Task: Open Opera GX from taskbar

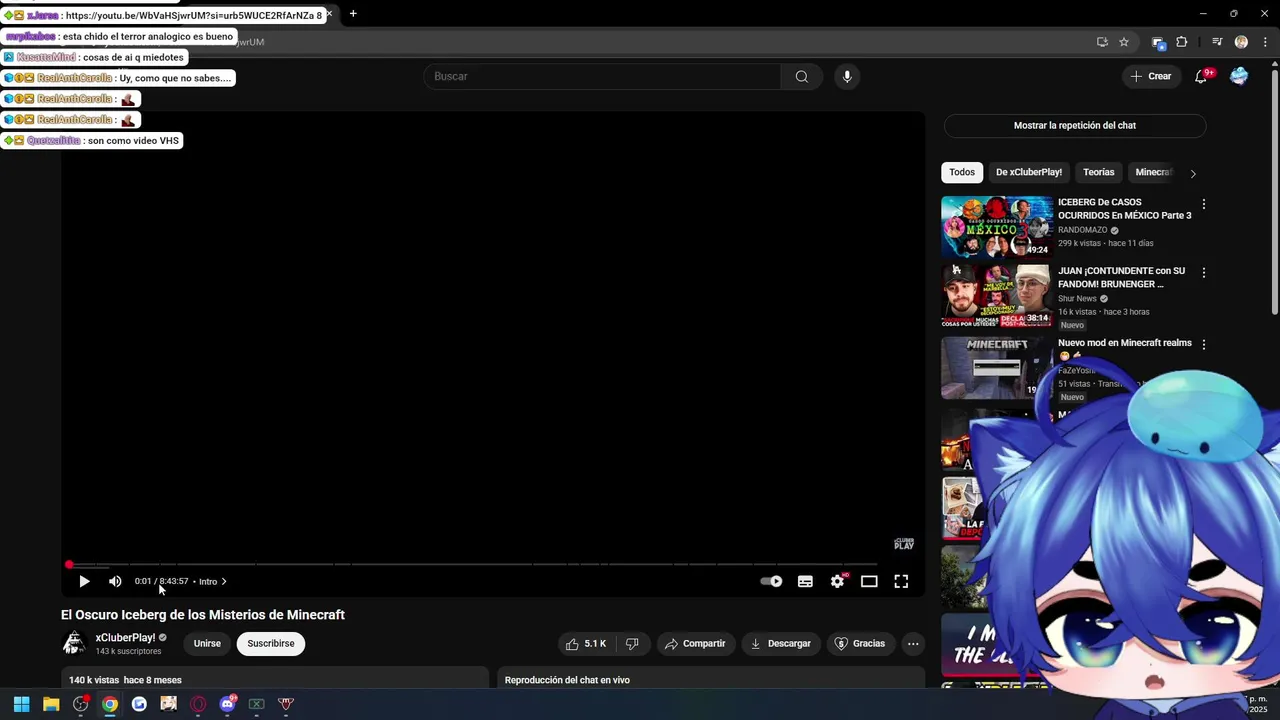Action: pyautogui.click(x=198, y=704)
